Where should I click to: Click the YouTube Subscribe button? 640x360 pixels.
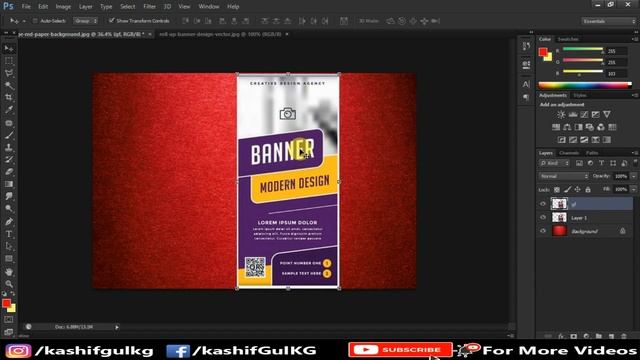[400, 350]
